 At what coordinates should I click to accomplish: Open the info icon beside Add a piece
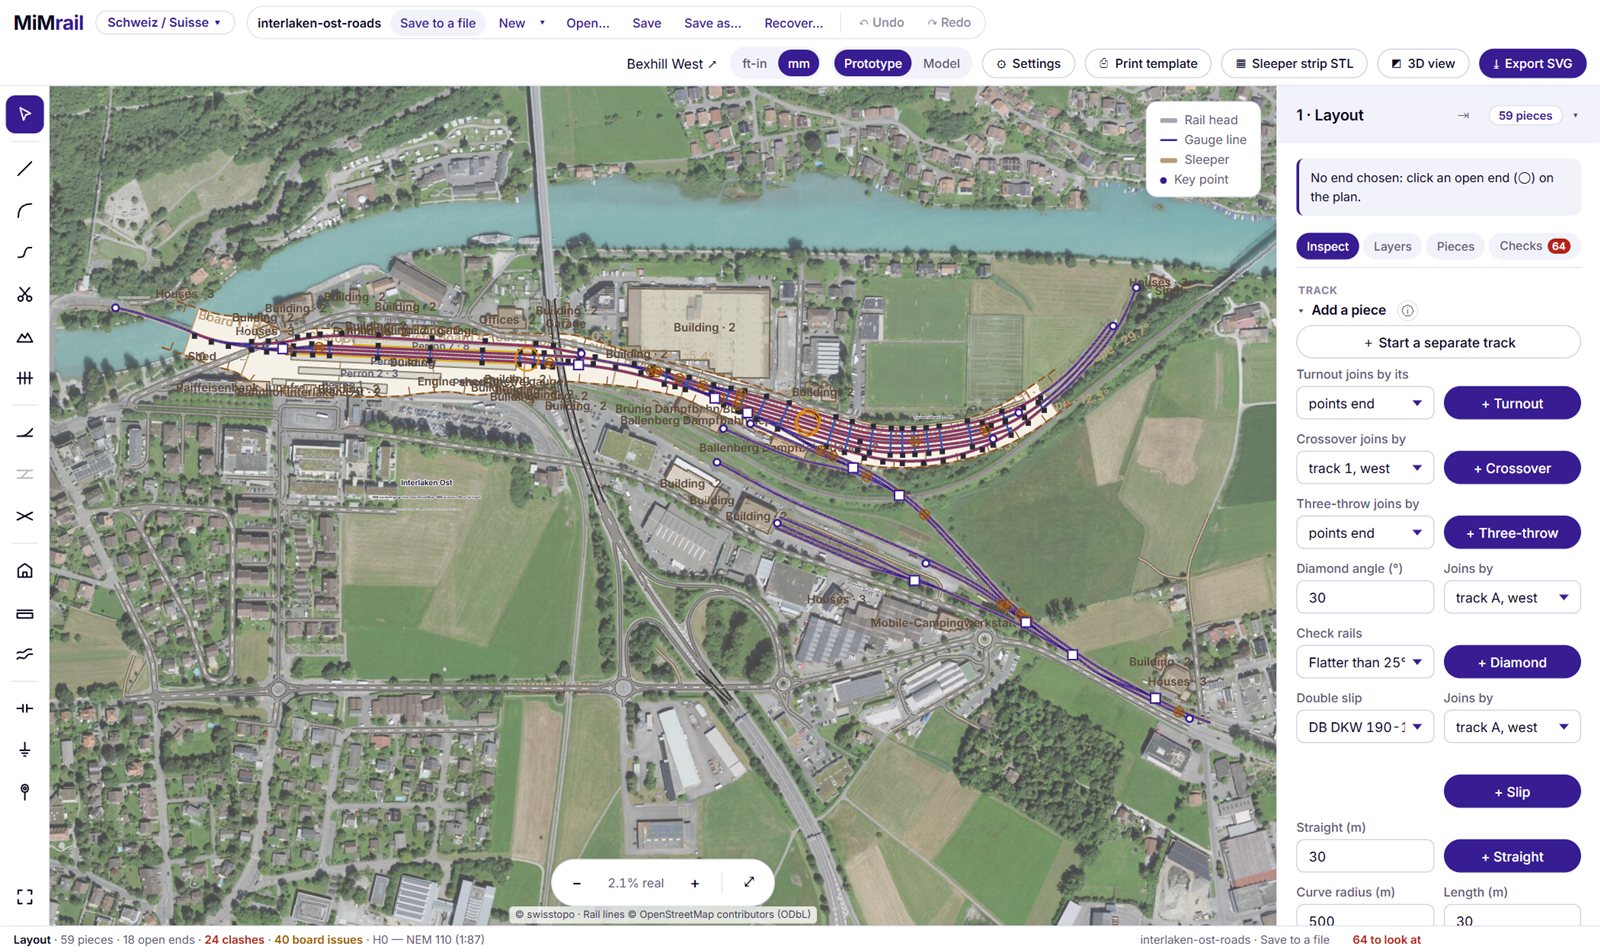pos(1408,311)
